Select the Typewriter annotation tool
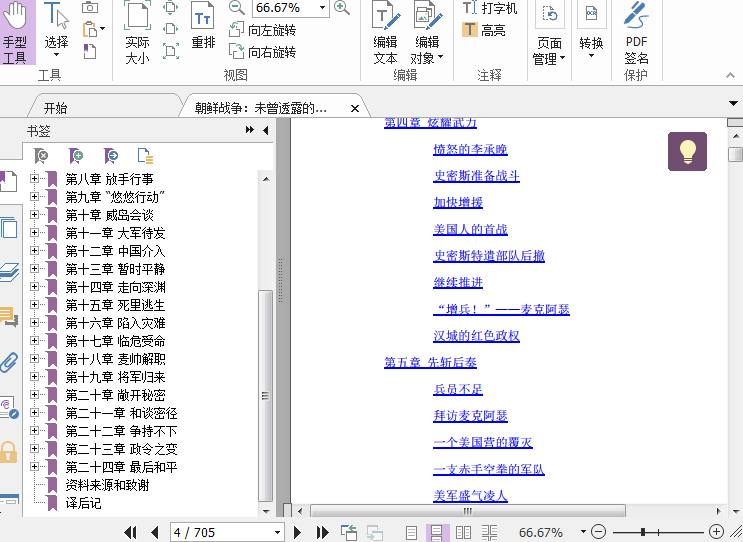The width and height of the screenshot is (743, 542). pyautogui.click(x=489, y=8)
